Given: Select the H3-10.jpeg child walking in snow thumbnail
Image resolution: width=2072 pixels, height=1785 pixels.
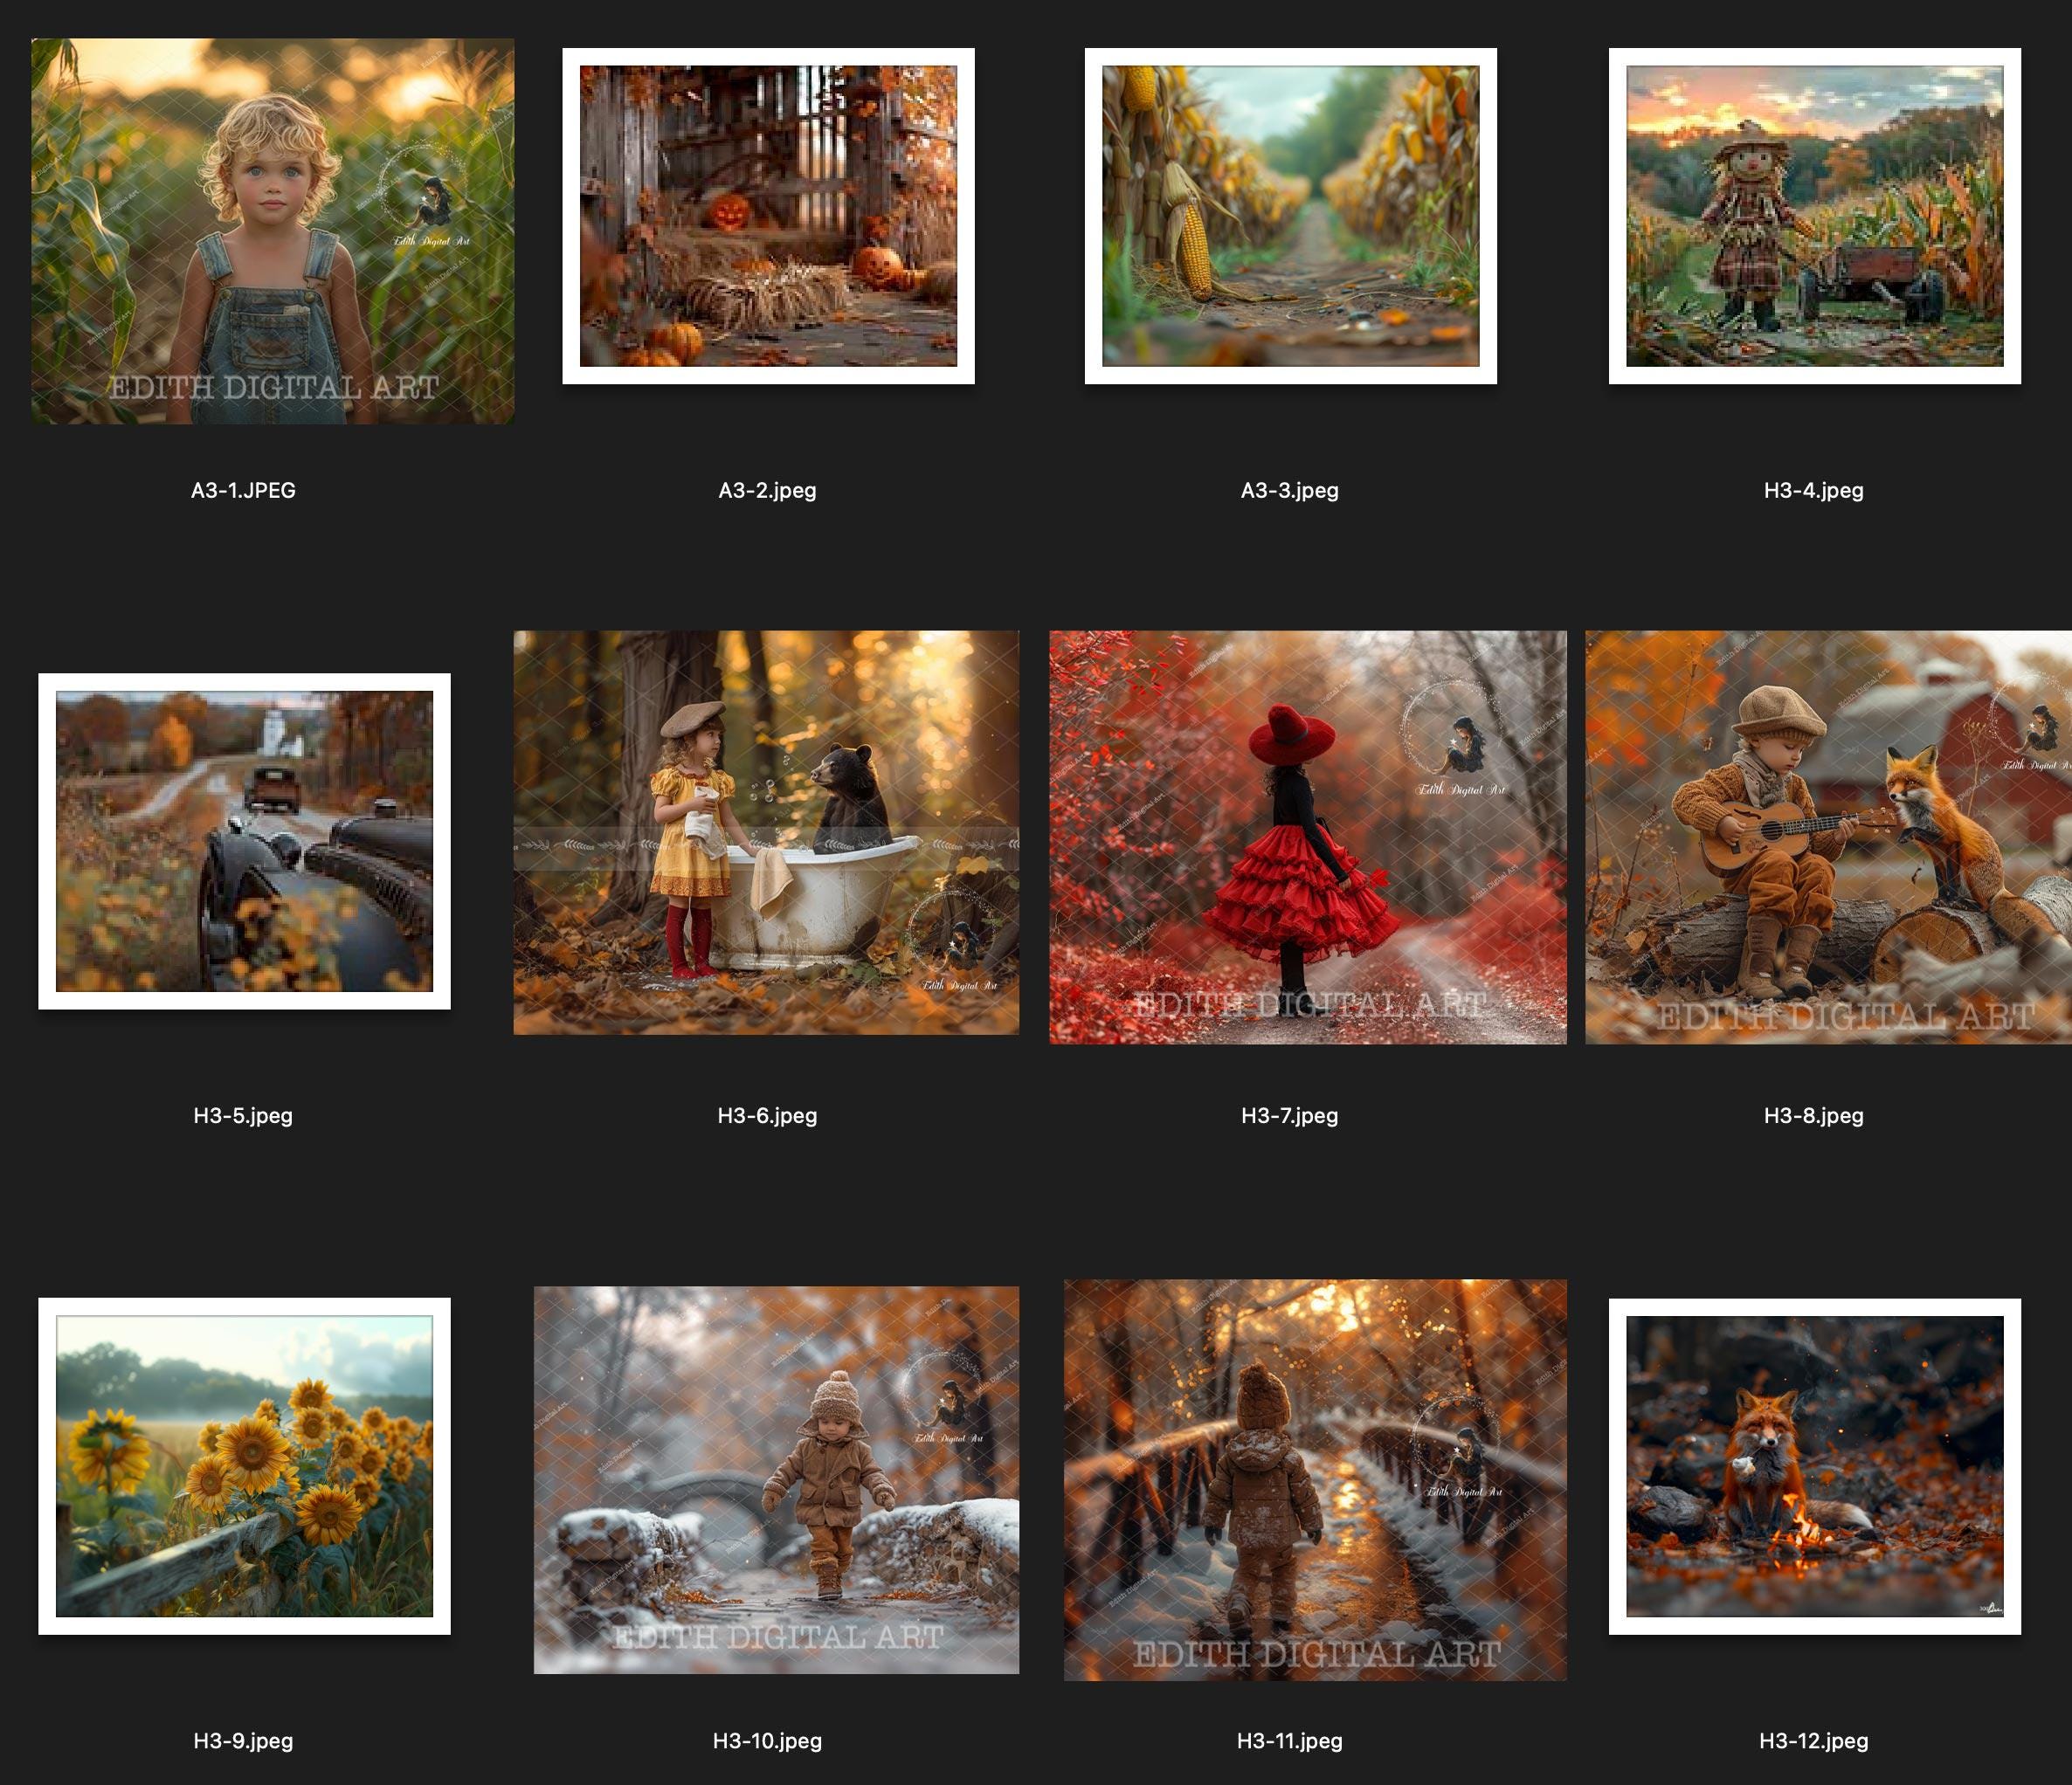Looking at the screenshot, I should (x=777, y=1480).
